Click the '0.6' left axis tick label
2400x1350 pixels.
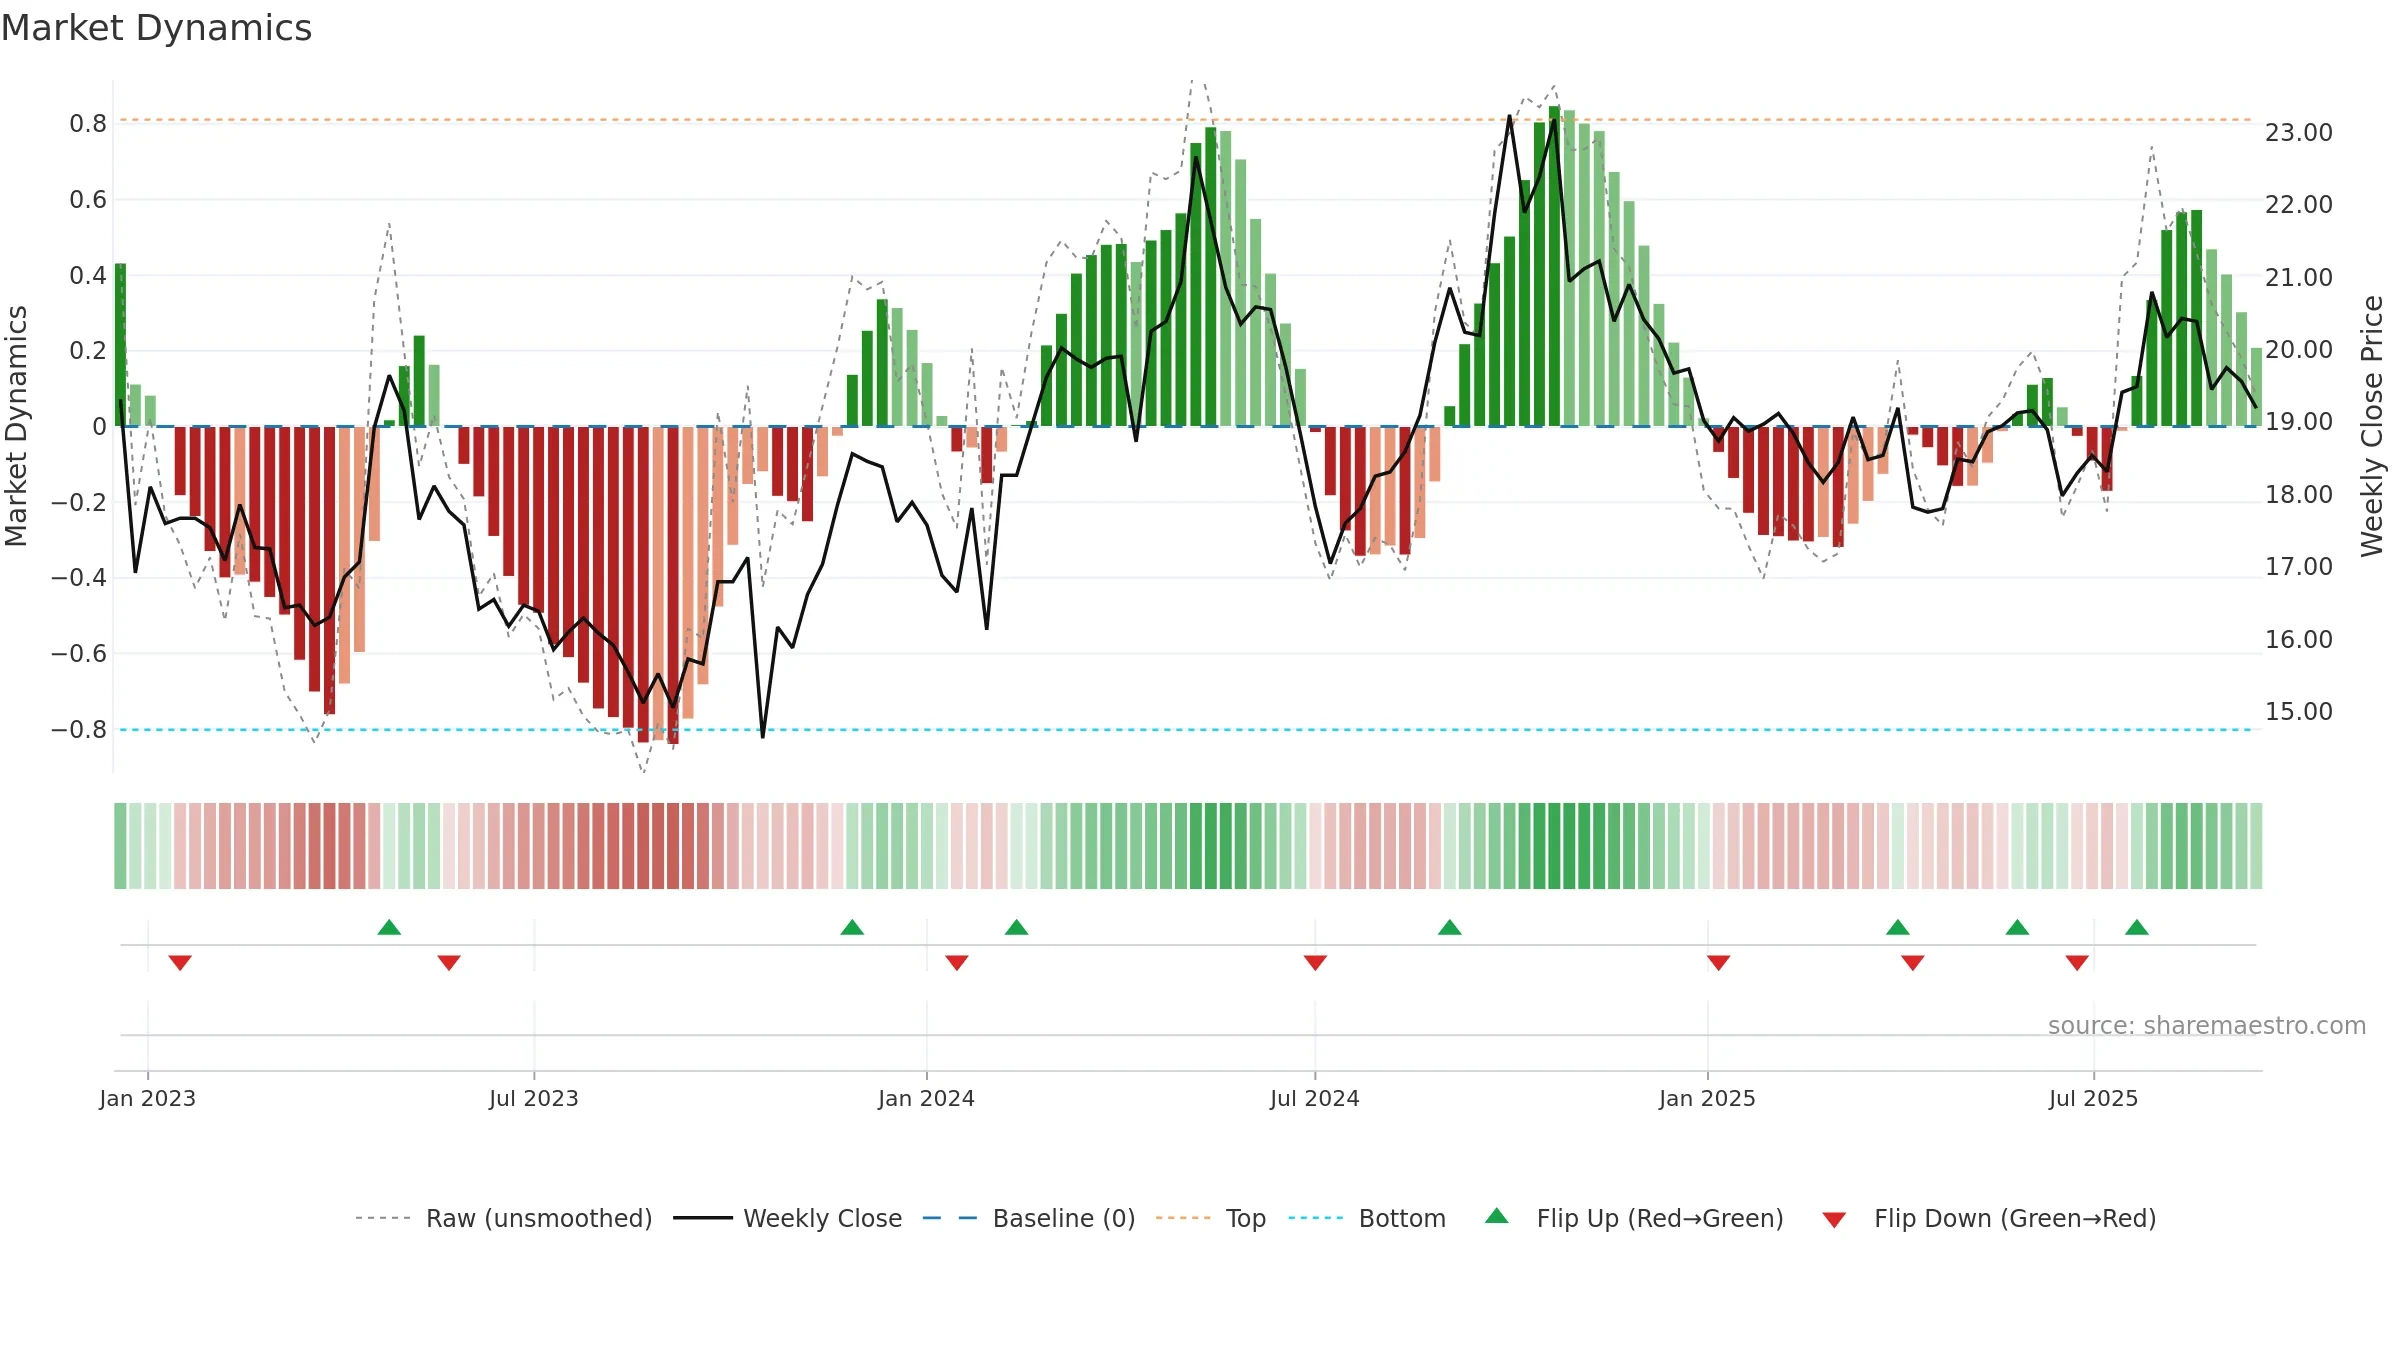pyautogui.click(x=88, y=200)
